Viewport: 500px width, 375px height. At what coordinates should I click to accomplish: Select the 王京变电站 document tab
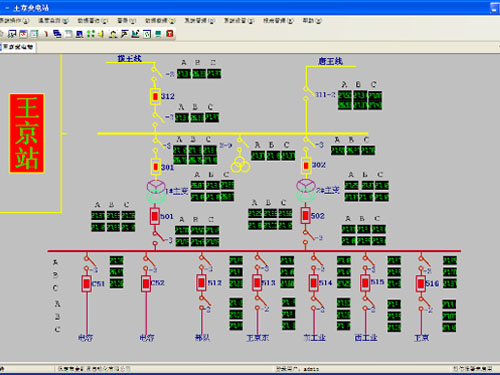[x=17, y=47]
